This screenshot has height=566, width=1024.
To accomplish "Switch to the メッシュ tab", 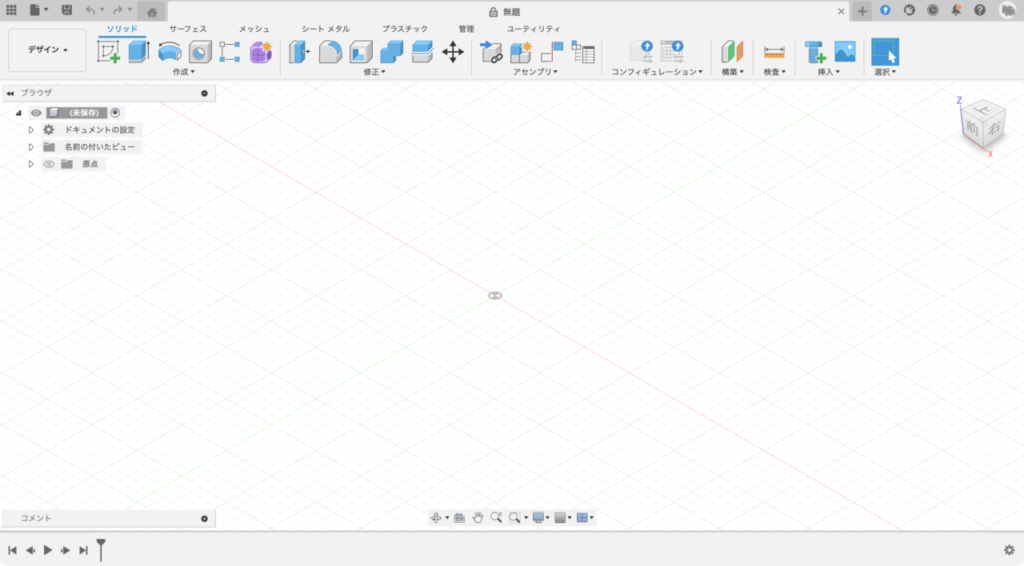I will [x=254, y=29].
